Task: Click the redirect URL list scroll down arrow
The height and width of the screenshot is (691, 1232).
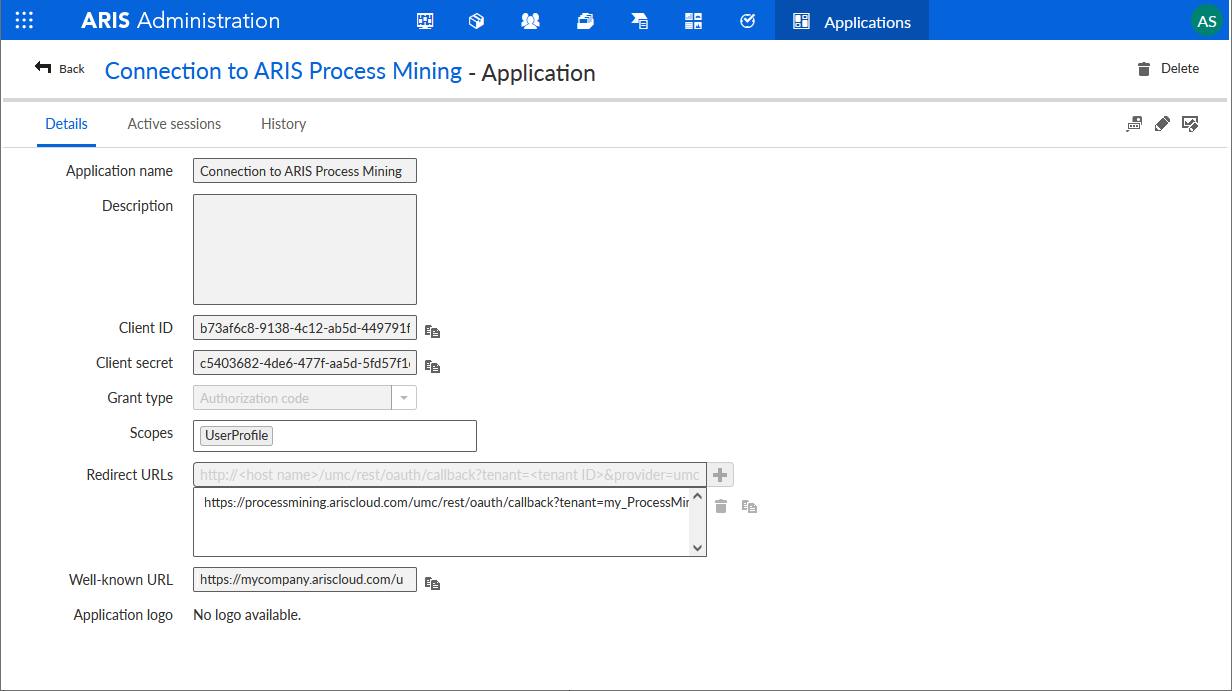Action: [x=698, y=548]
